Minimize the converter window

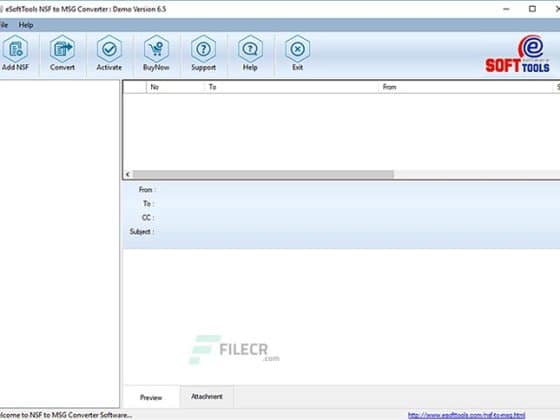506,9
